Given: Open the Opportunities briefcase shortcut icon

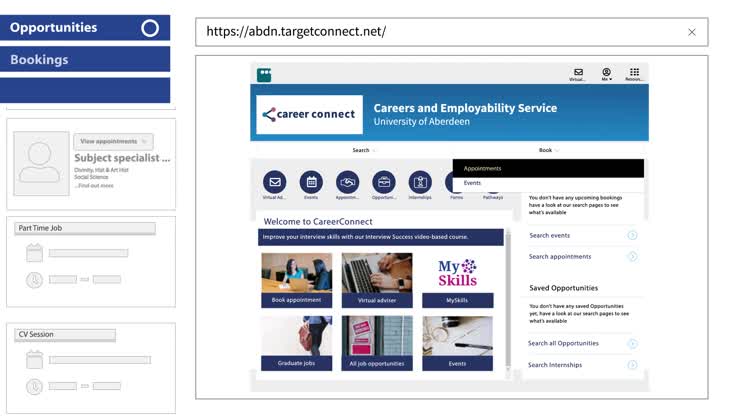Looking at the screenshot, I should (384, 182).
